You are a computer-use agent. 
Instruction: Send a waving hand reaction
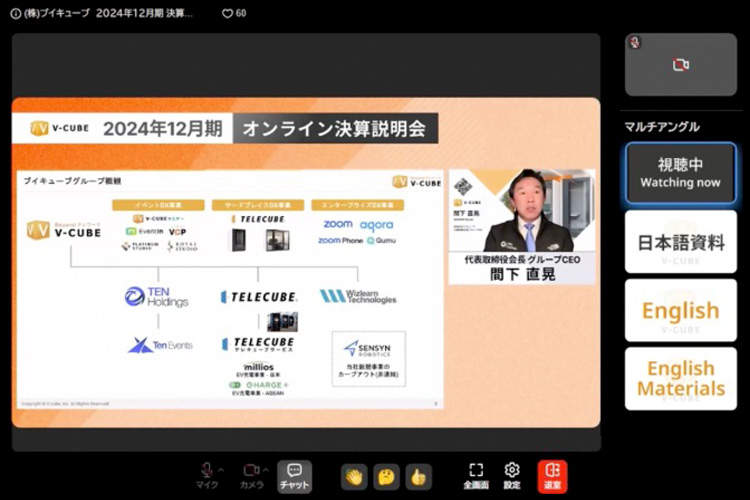click(x=354, y=477)
